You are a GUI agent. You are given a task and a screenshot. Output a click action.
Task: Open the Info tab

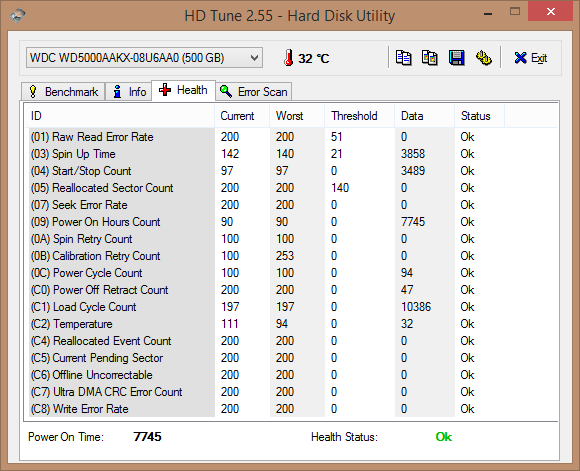coord(128,91)
